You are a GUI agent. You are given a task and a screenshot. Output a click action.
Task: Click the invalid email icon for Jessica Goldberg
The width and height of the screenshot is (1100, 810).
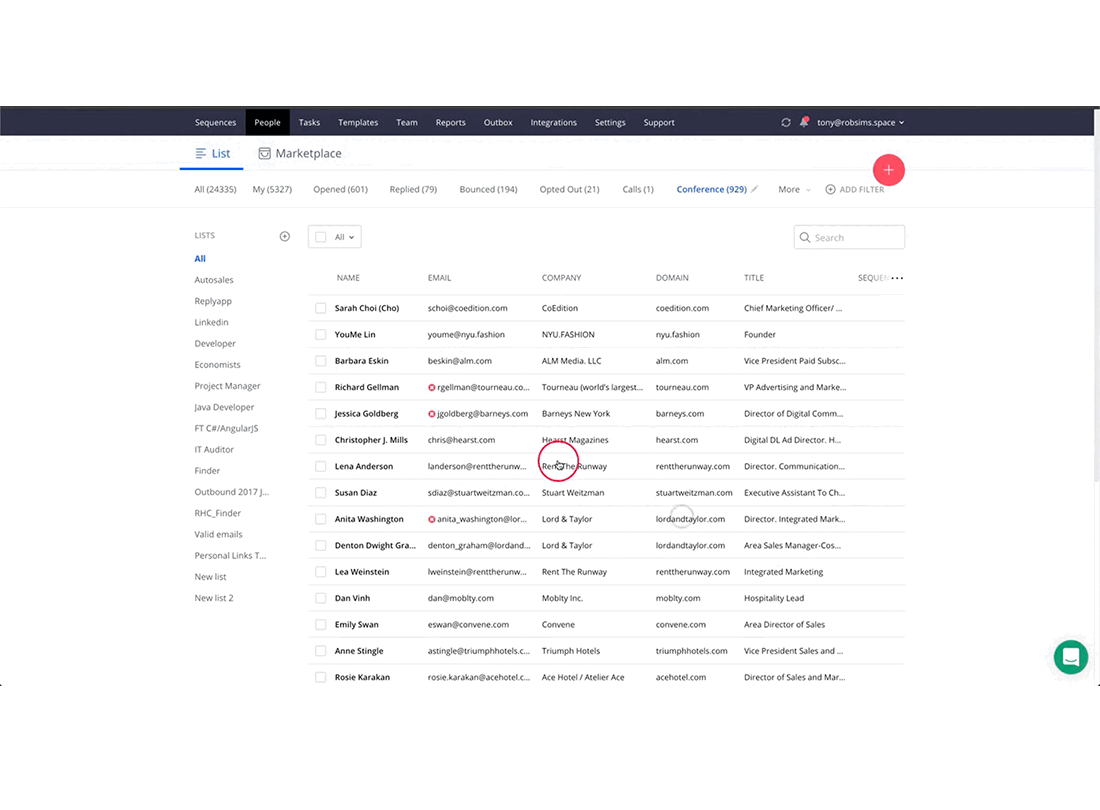pos(431,414)
